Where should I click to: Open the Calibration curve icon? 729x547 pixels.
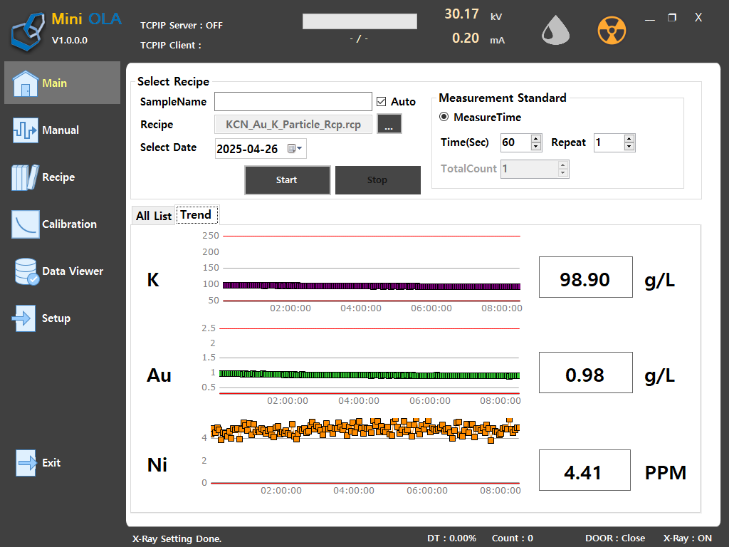point(25,224)
